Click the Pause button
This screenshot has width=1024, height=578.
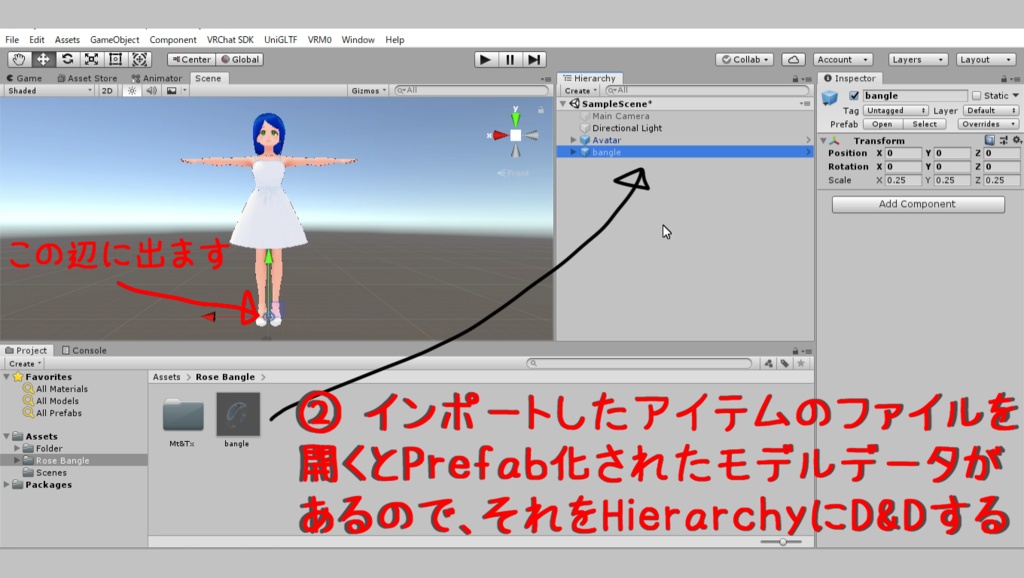(510, 59)
